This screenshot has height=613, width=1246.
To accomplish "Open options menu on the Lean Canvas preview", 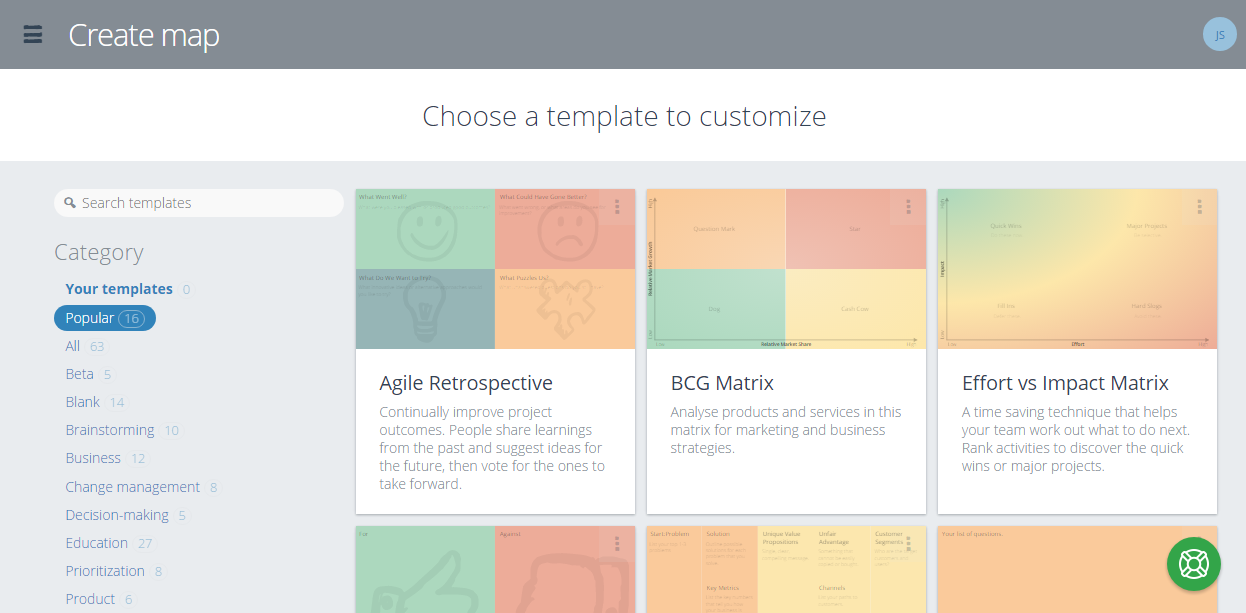I will point(908,542).
